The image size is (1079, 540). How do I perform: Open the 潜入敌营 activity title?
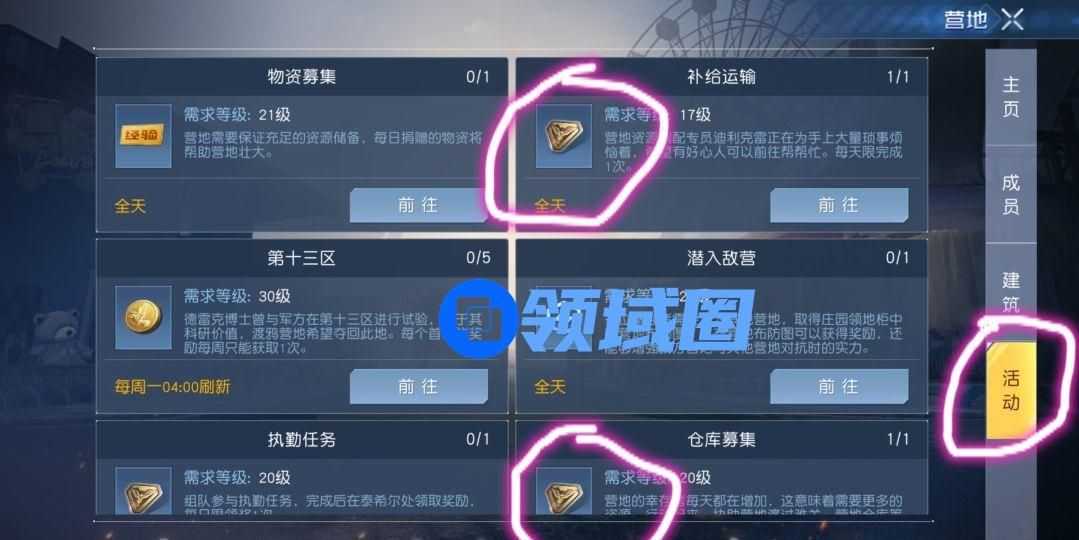(721, 258)
